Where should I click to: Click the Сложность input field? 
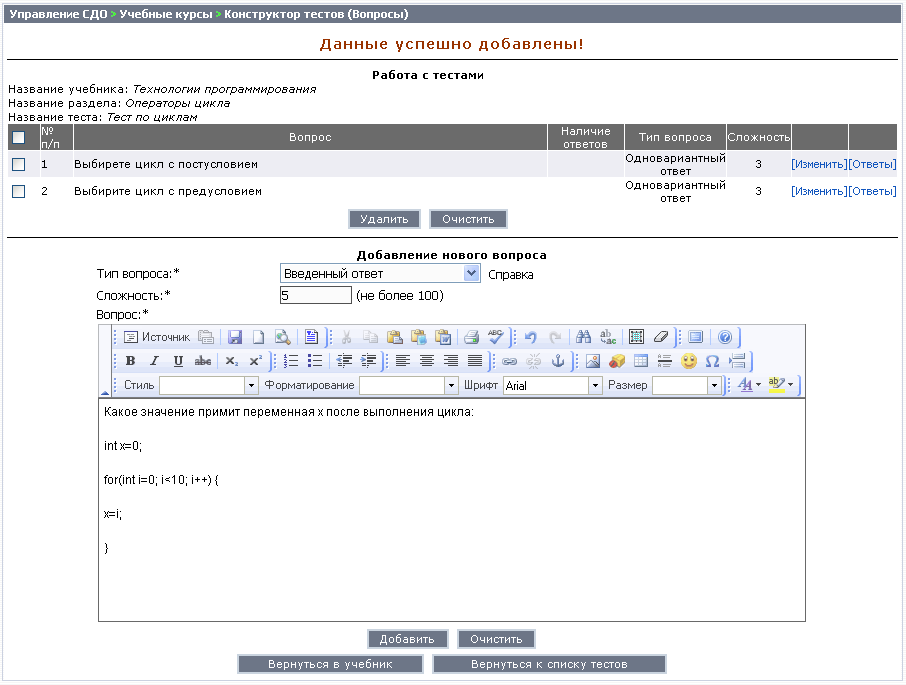pos(316,295)
